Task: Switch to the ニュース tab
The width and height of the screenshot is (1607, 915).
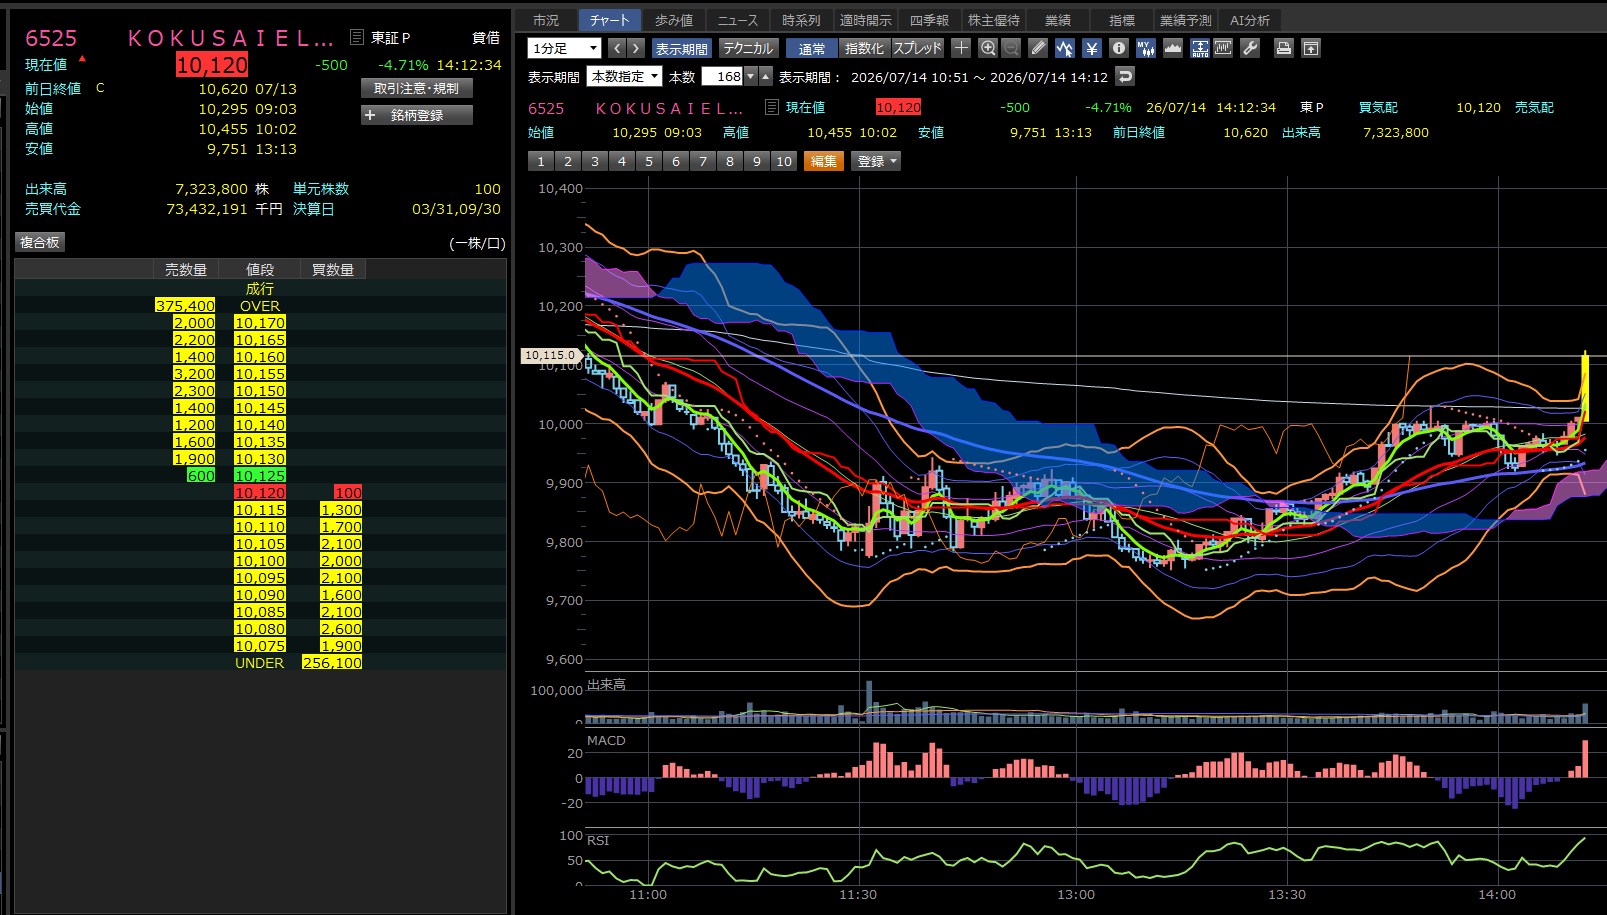Action: (737, 20)
